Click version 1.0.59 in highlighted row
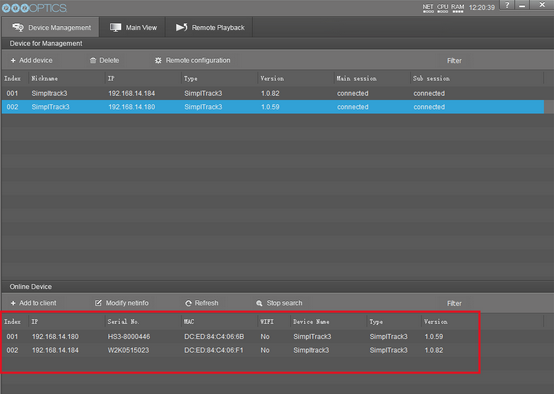554x394 pixels. (270, 107)
